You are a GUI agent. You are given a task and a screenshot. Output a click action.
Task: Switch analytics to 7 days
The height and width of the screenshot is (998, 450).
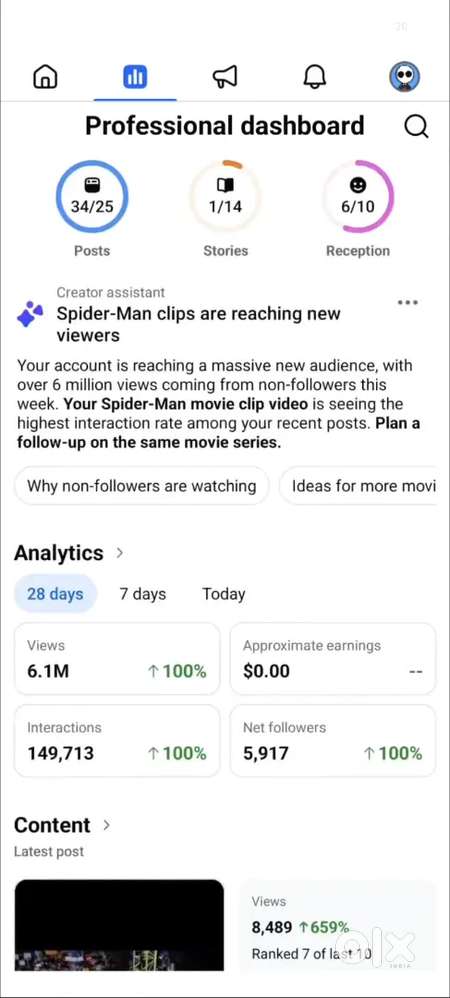pos(143,594)
